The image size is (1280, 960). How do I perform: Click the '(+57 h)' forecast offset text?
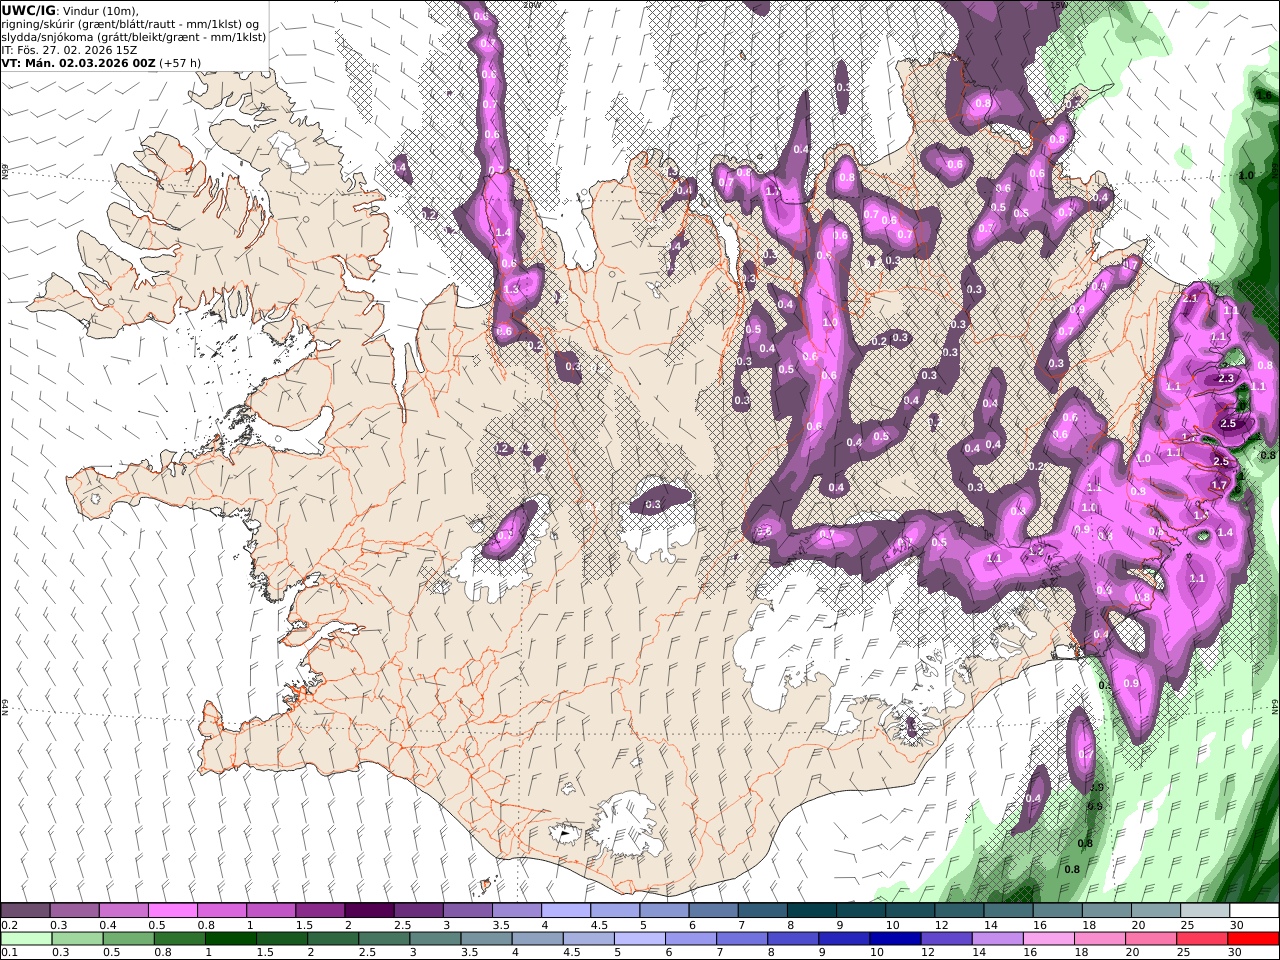180,63
